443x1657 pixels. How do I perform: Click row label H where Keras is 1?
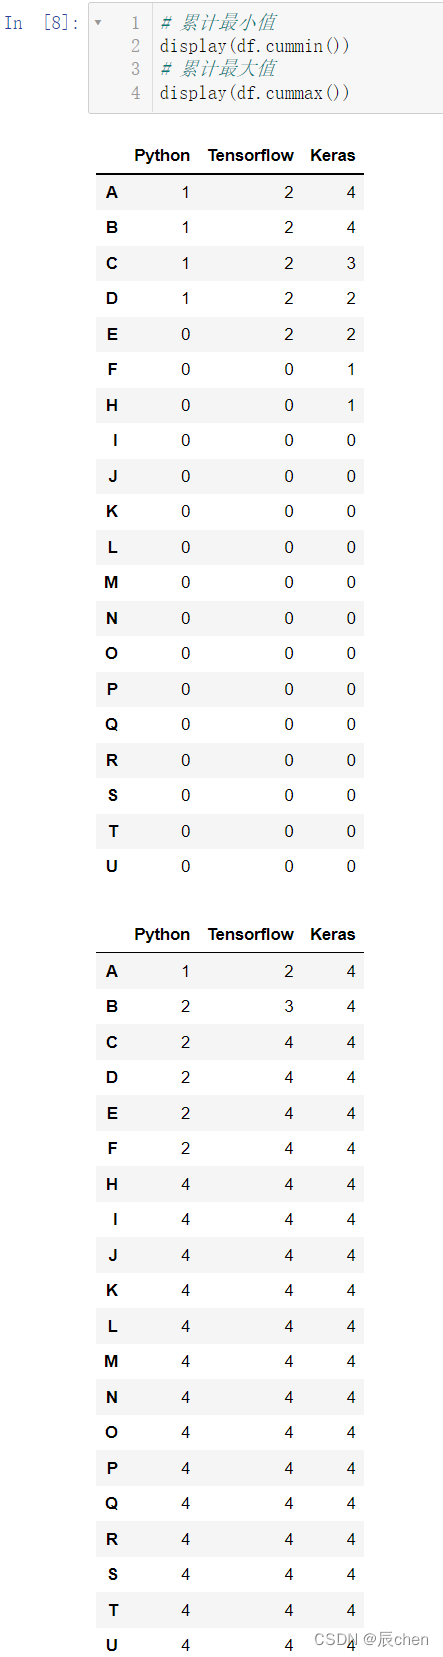[x=112, y=405]
